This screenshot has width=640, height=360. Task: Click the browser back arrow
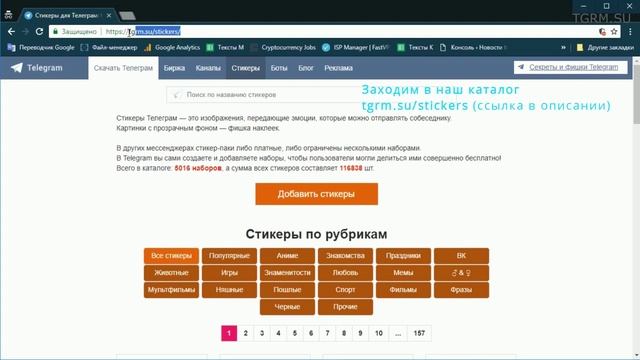point(11,31)
